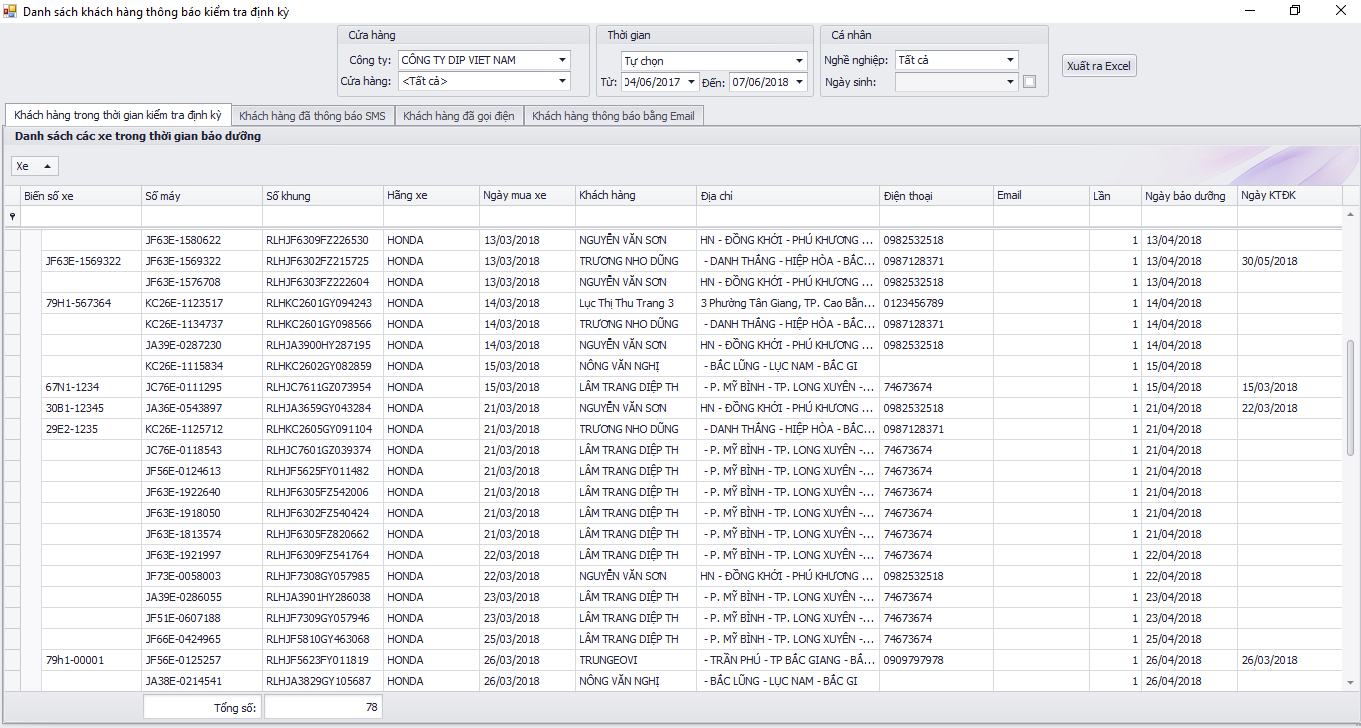Open the Khách hàng đã gọi điện tab

point(458,116)
